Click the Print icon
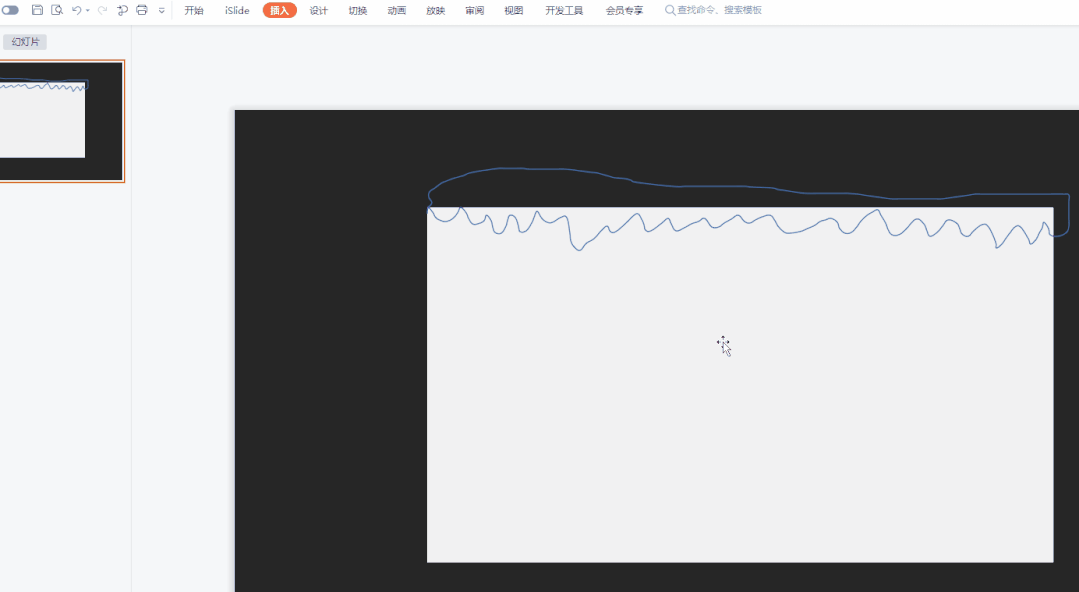 (x=142, y=10)
